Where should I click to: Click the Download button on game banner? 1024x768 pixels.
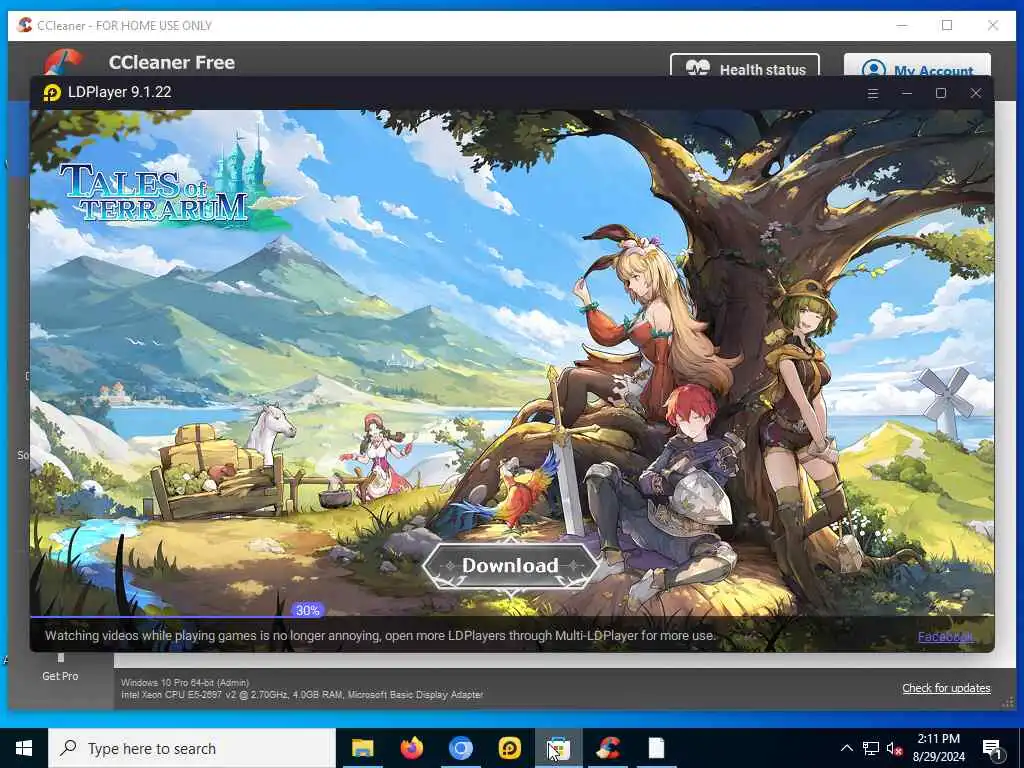click(510, 566)
